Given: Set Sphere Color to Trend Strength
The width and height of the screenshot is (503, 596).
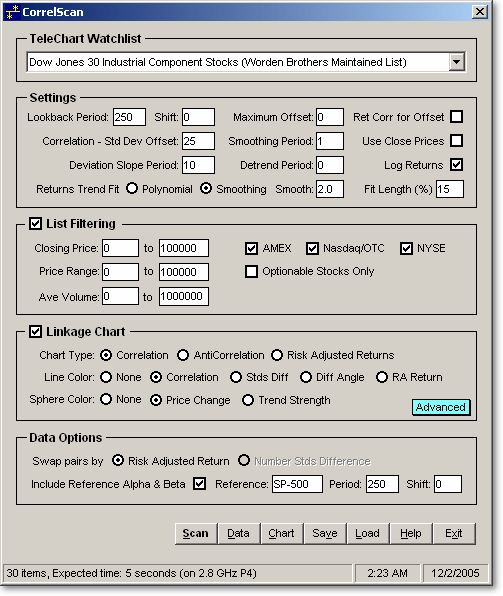Looking at the screenshot, I should (x=248, y=400).
